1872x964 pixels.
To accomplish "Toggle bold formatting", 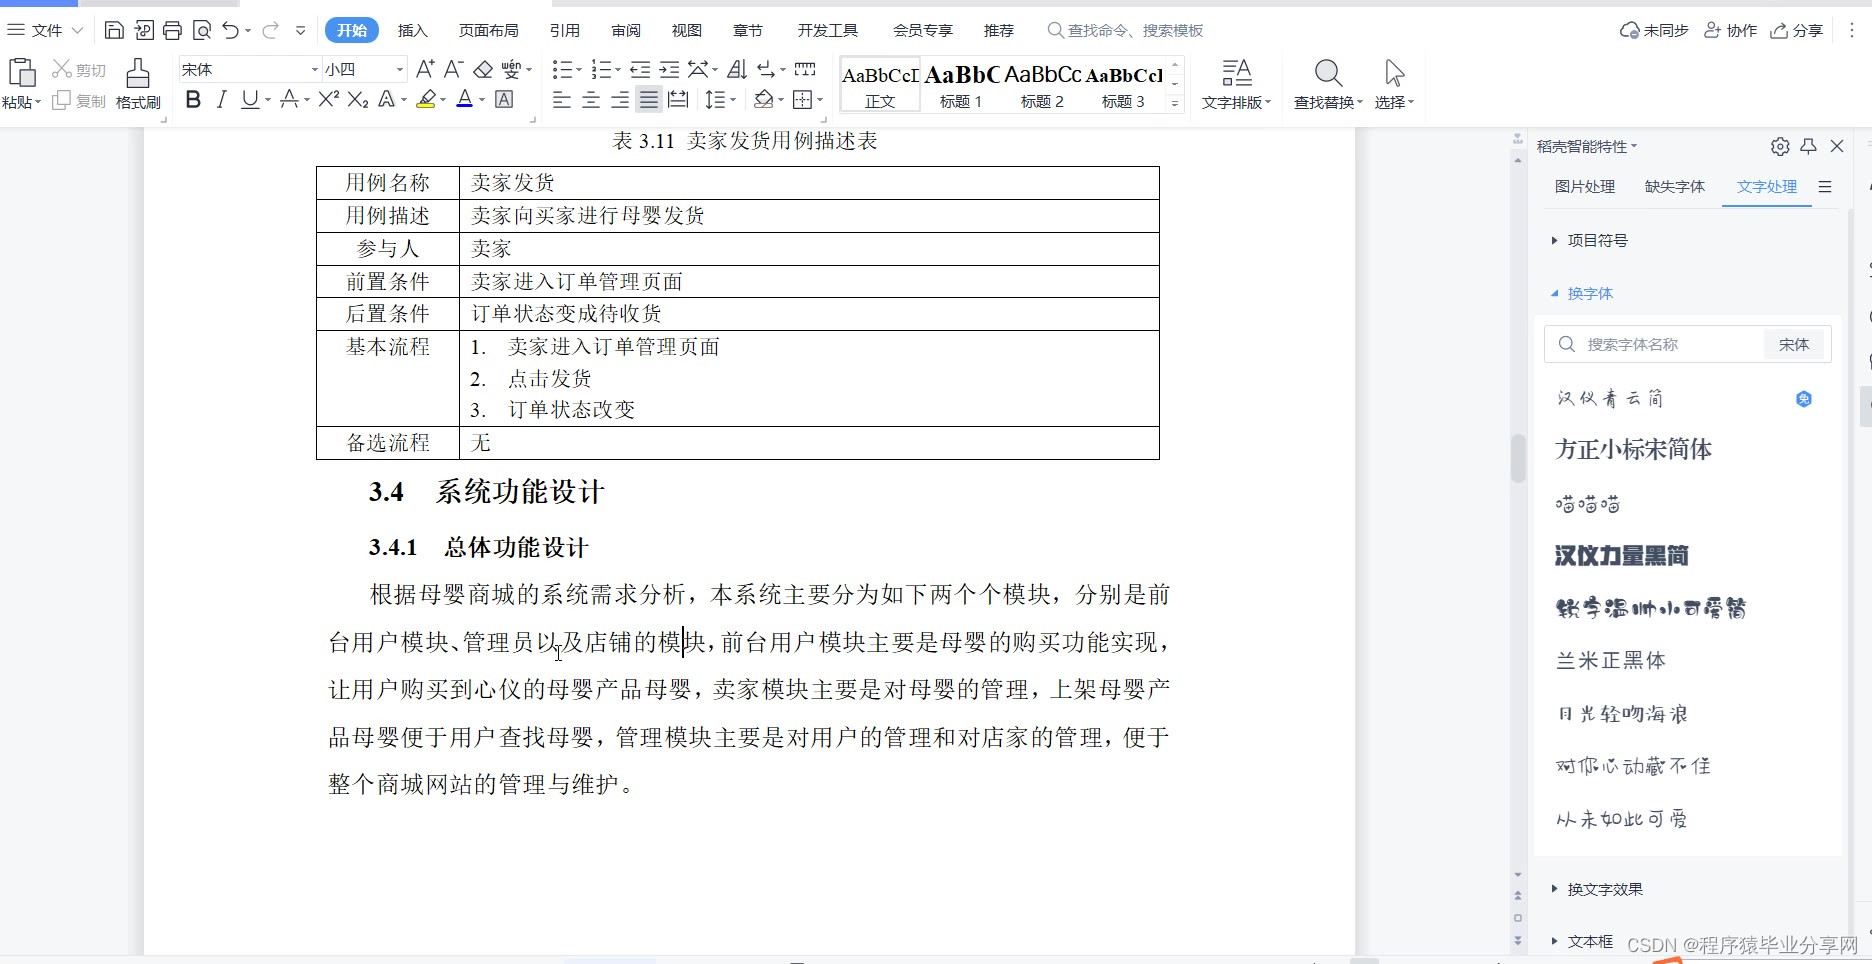I will pyautogui.click(x=194, y=99).
